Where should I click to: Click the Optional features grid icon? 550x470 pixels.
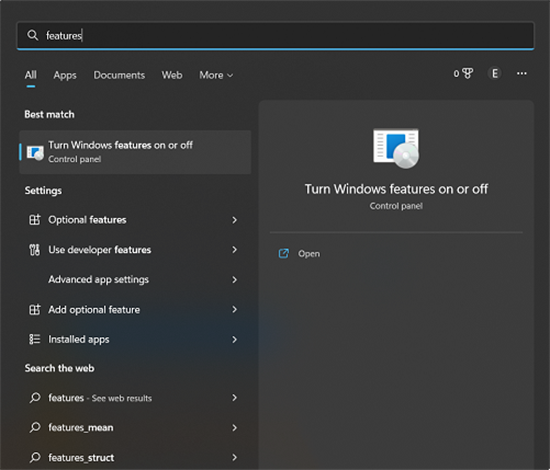[x=34, y=220]
